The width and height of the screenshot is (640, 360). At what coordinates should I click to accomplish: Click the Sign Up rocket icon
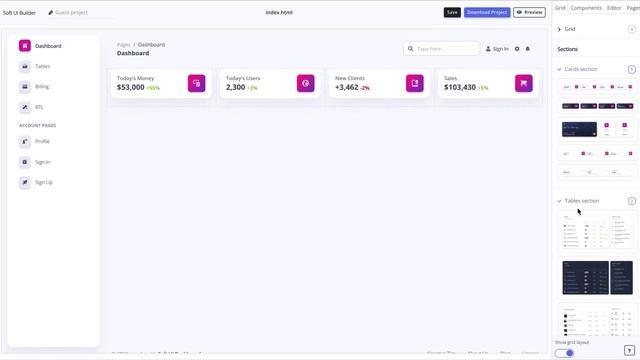click(x=25, y=182)
